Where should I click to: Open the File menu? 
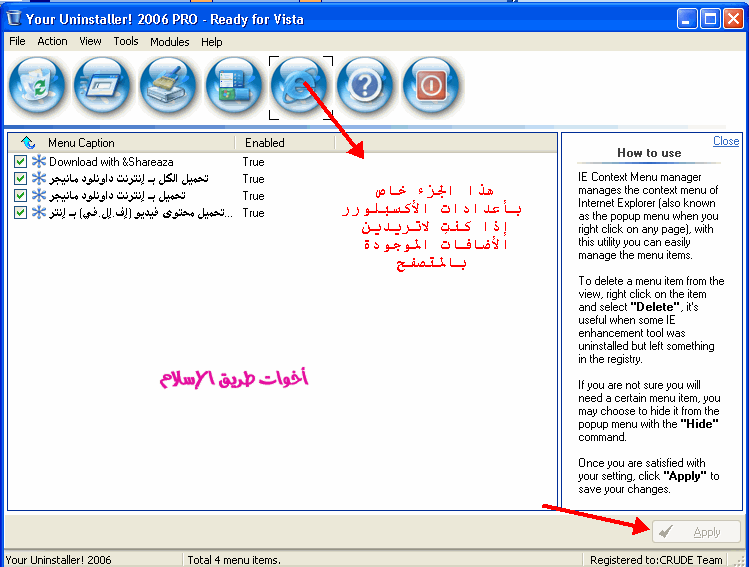click(x=17, y=42)
